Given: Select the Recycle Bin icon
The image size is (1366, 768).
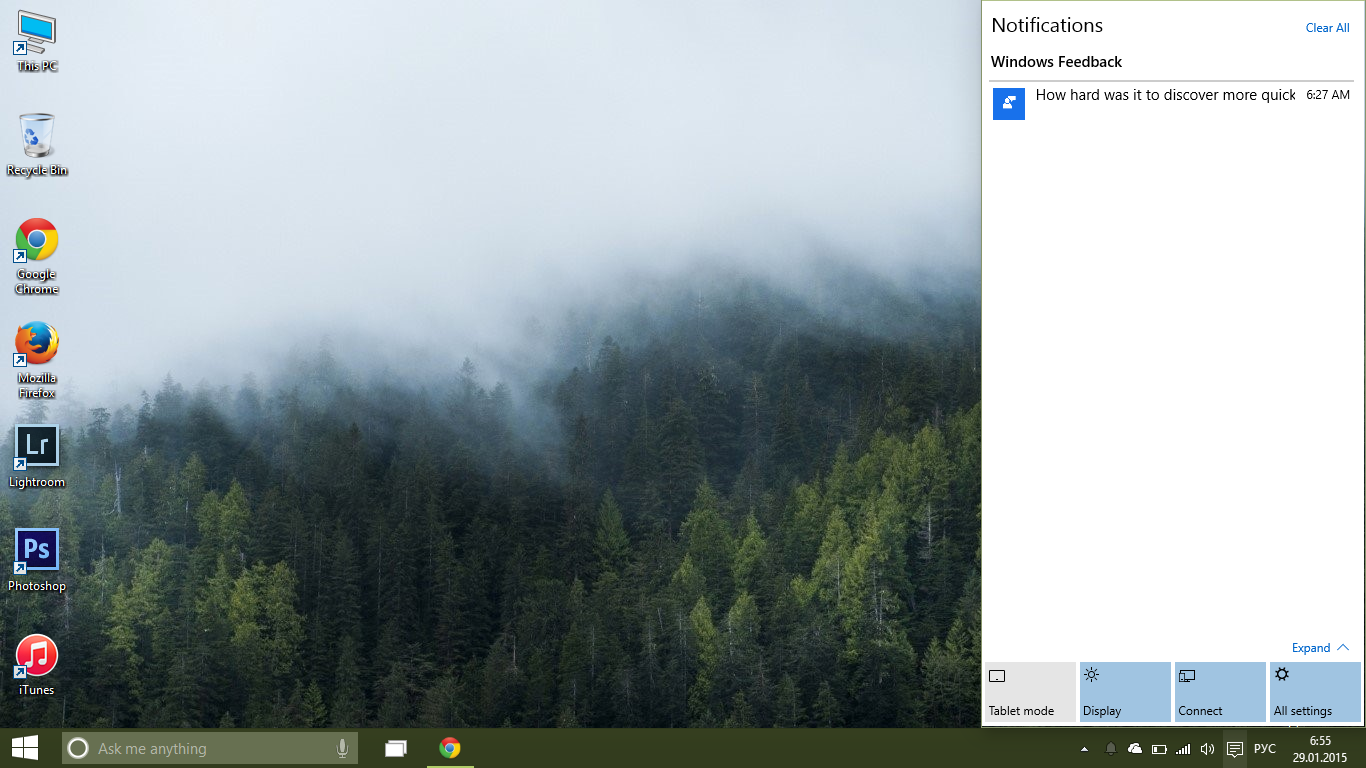Looking at the screenshot, I should 37,145.
